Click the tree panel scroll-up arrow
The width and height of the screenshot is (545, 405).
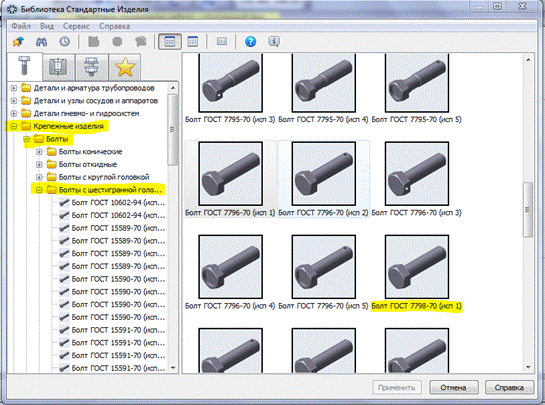173,88
